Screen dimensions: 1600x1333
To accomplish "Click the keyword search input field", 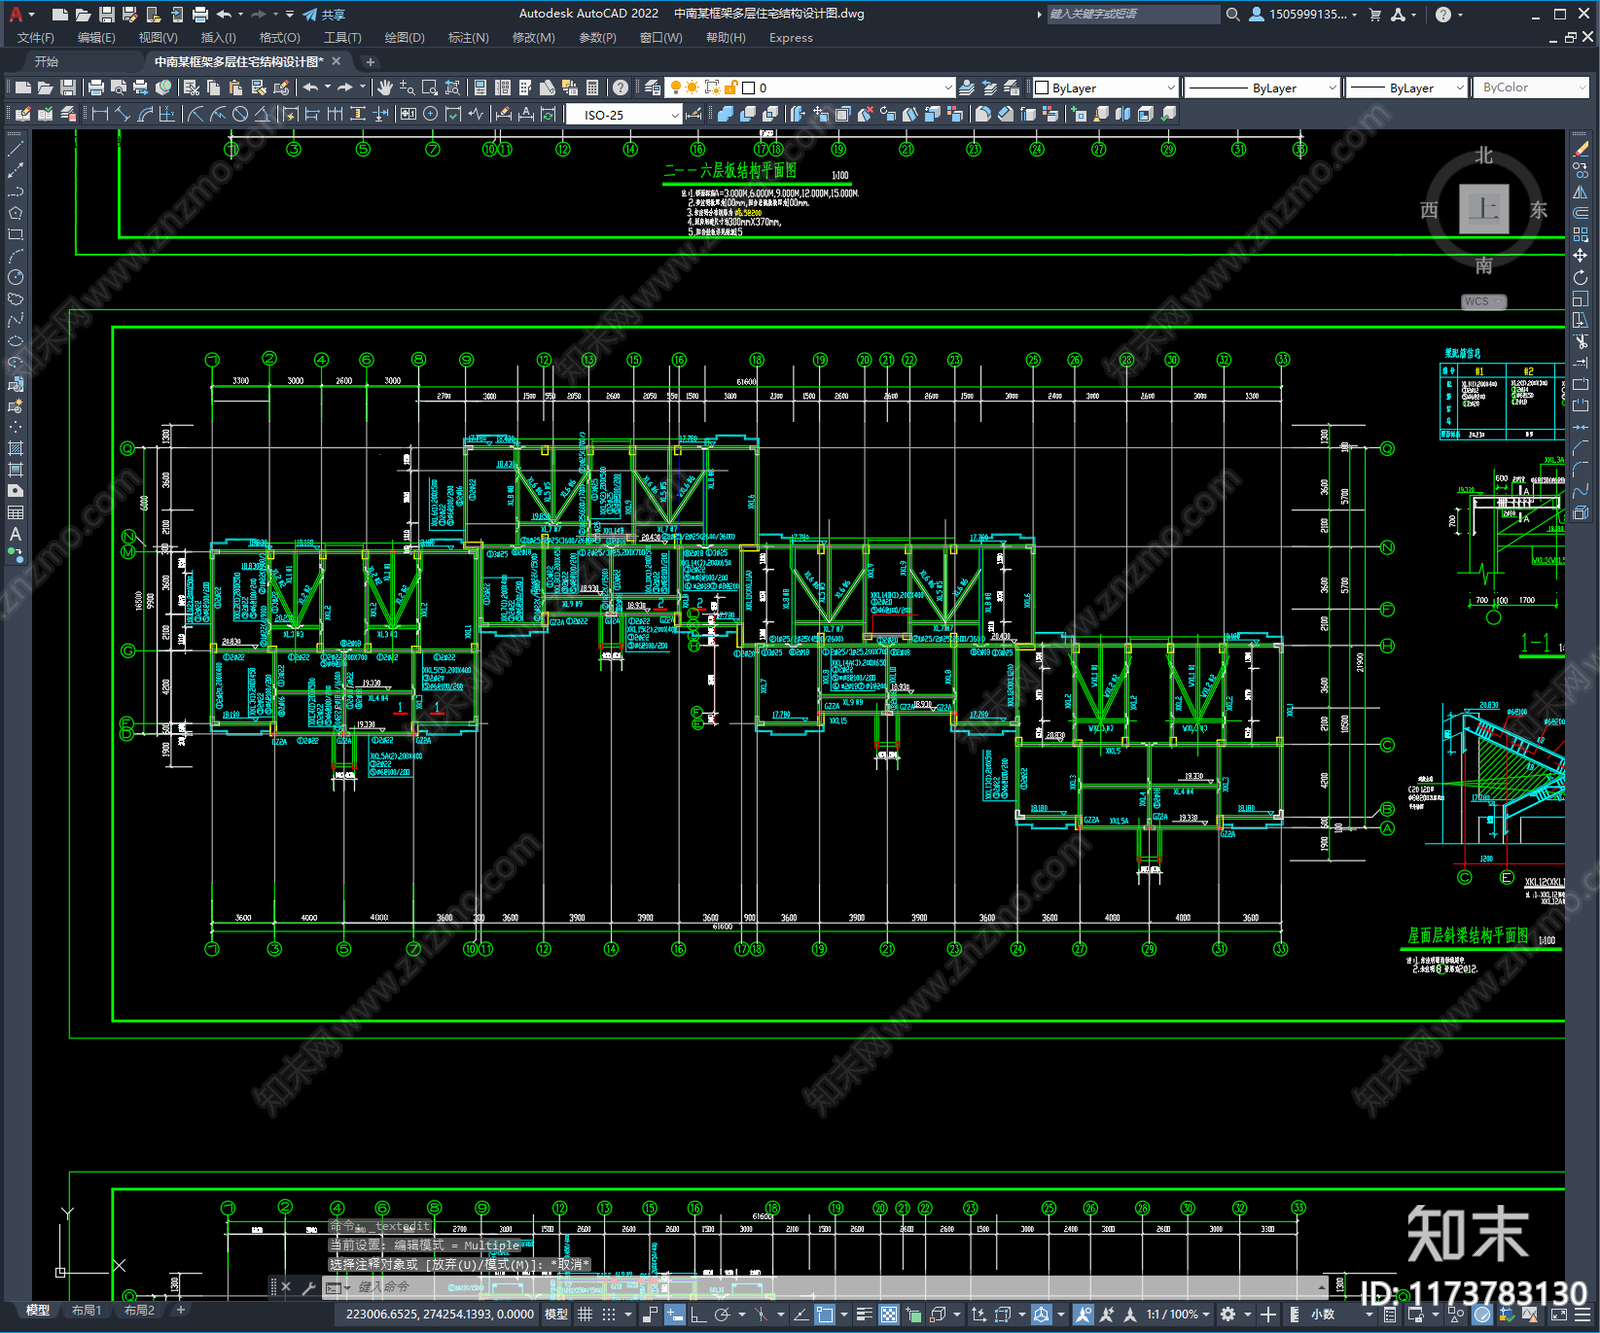I will coord(1132,14).
